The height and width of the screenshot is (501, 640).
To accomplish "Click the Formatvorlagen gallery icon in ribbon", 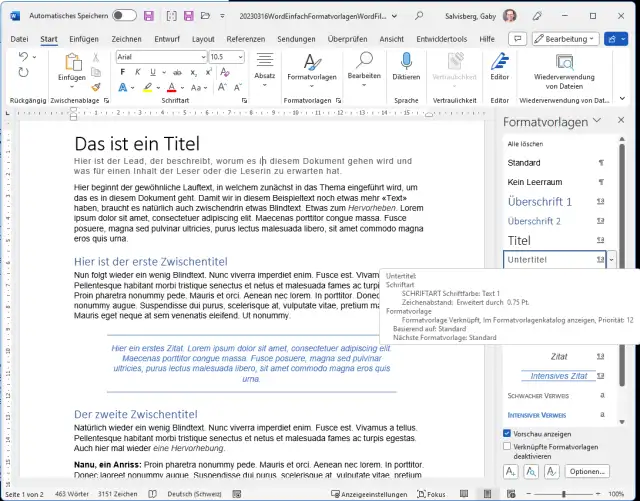I will click(x=312, y=63).
